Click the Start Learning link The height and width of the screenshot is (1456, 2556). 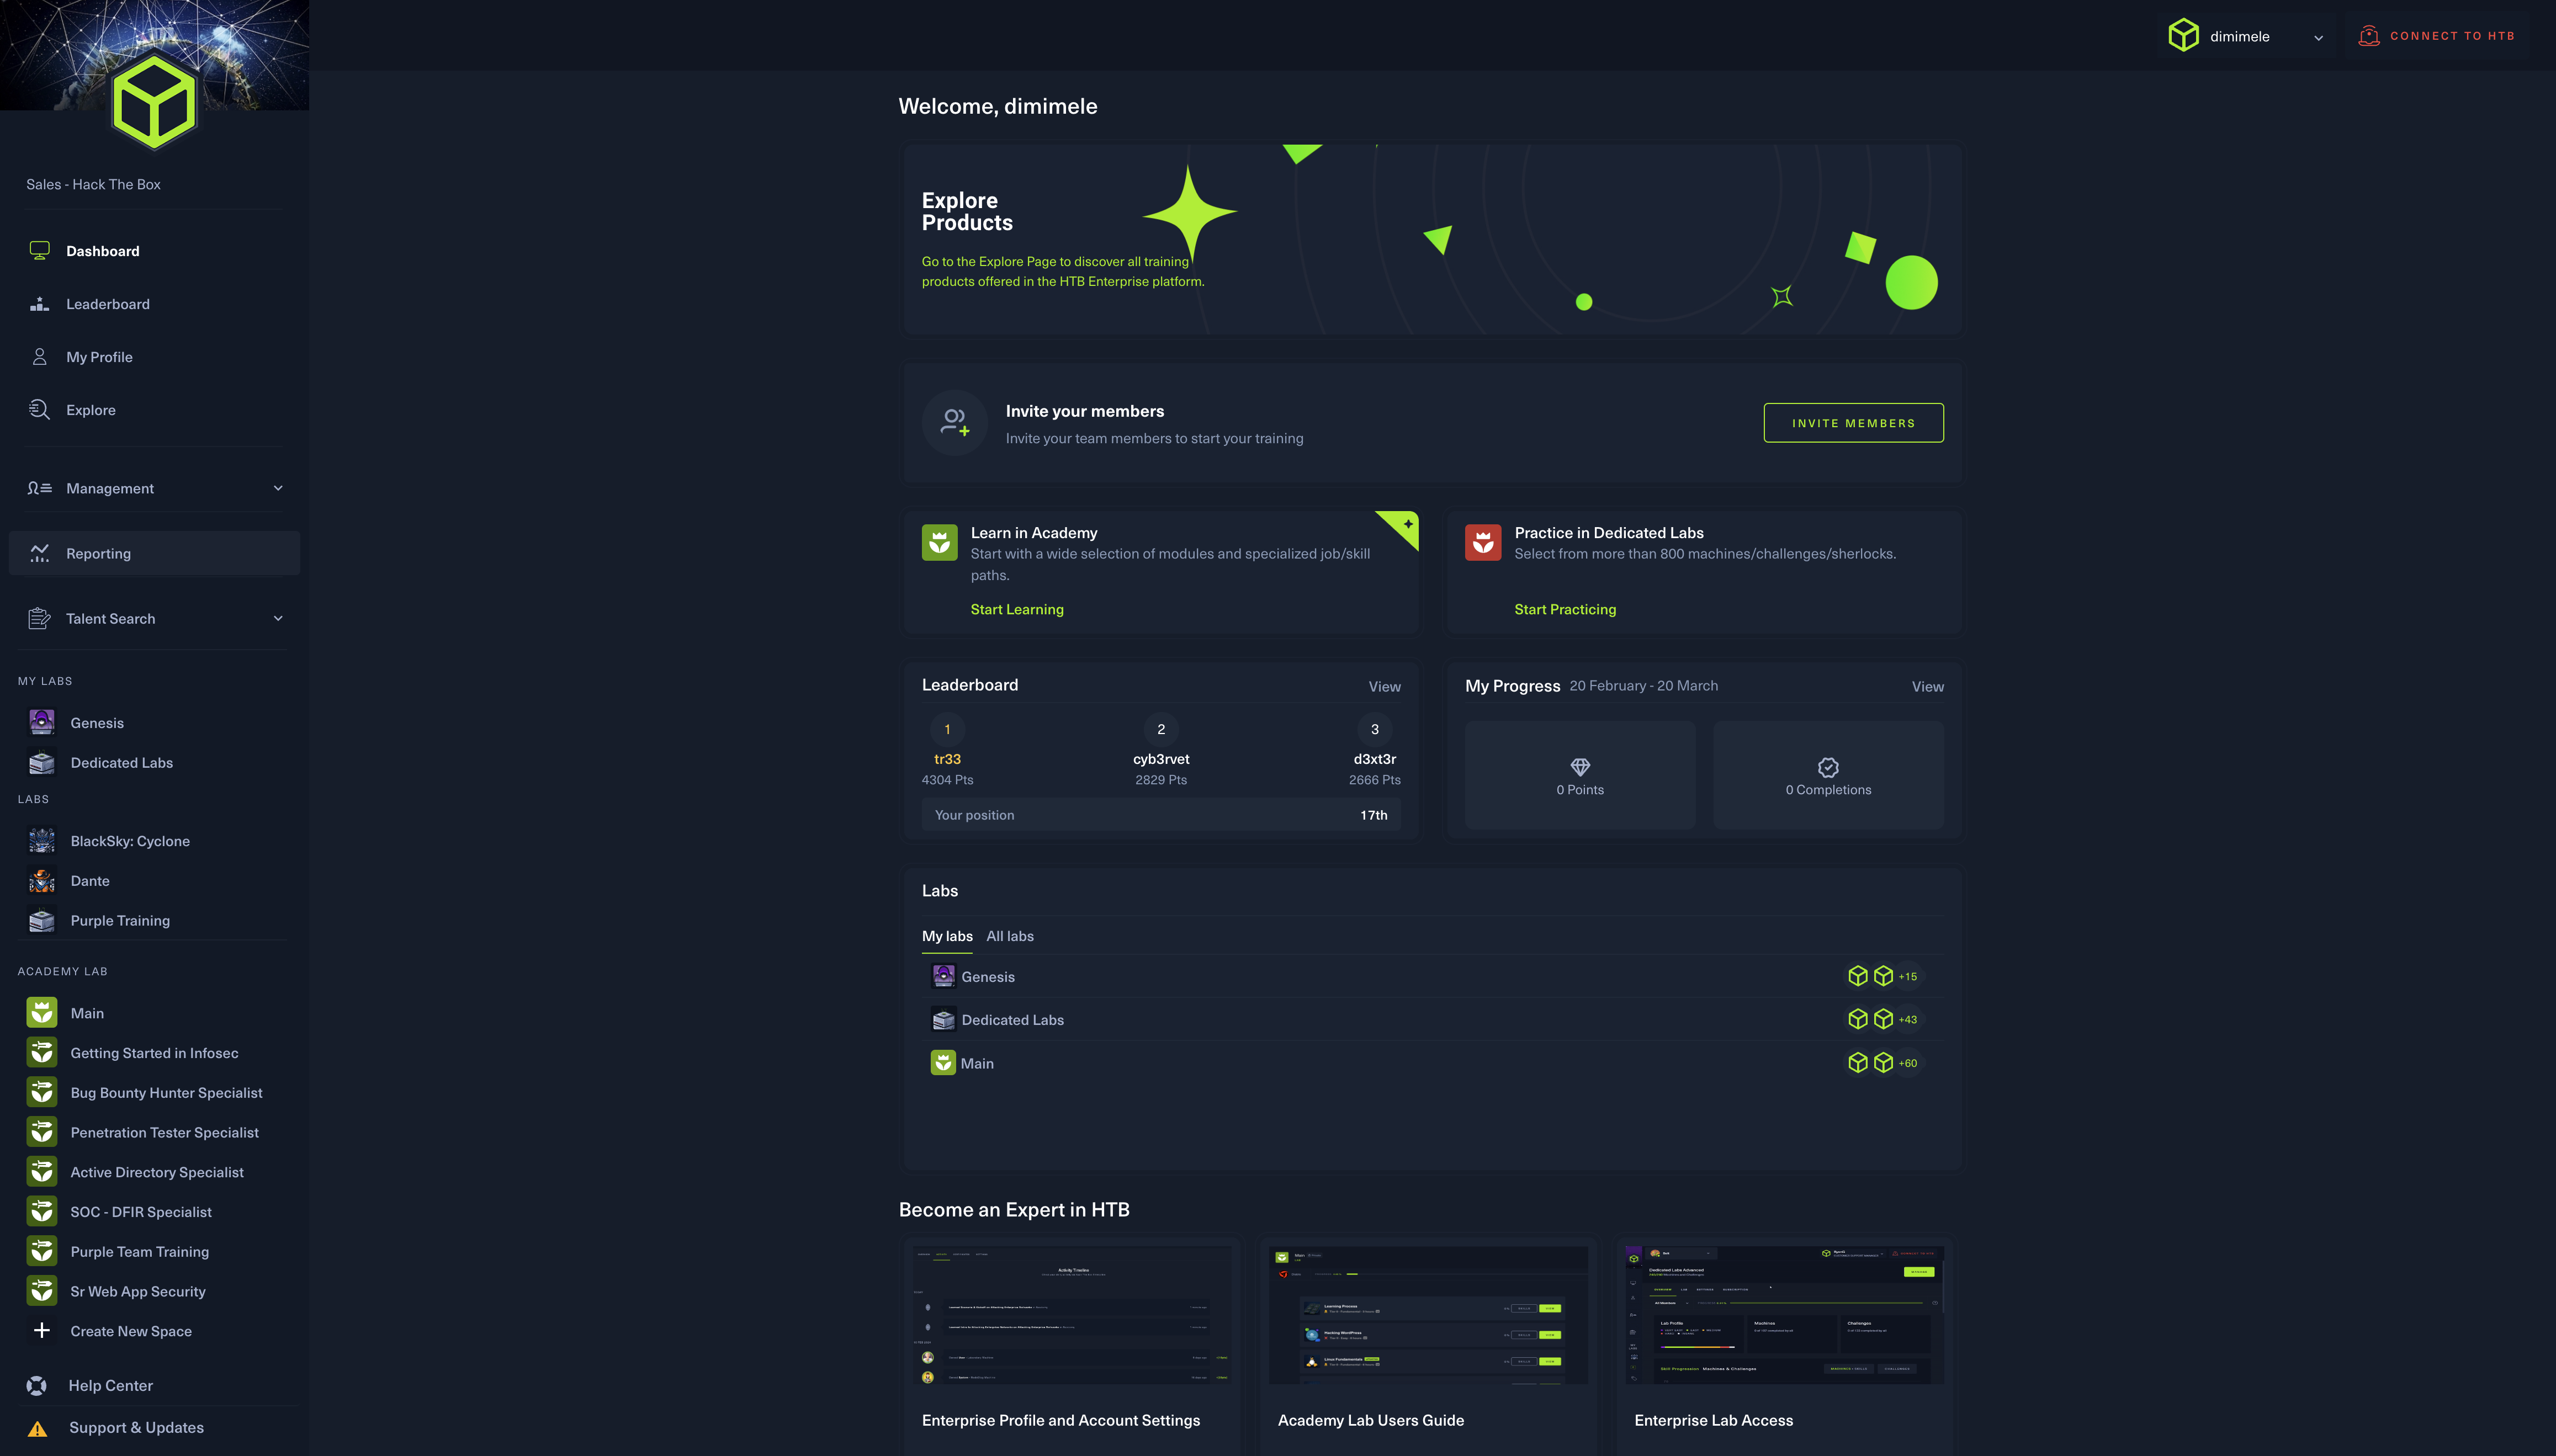[x=1016, y=609]
